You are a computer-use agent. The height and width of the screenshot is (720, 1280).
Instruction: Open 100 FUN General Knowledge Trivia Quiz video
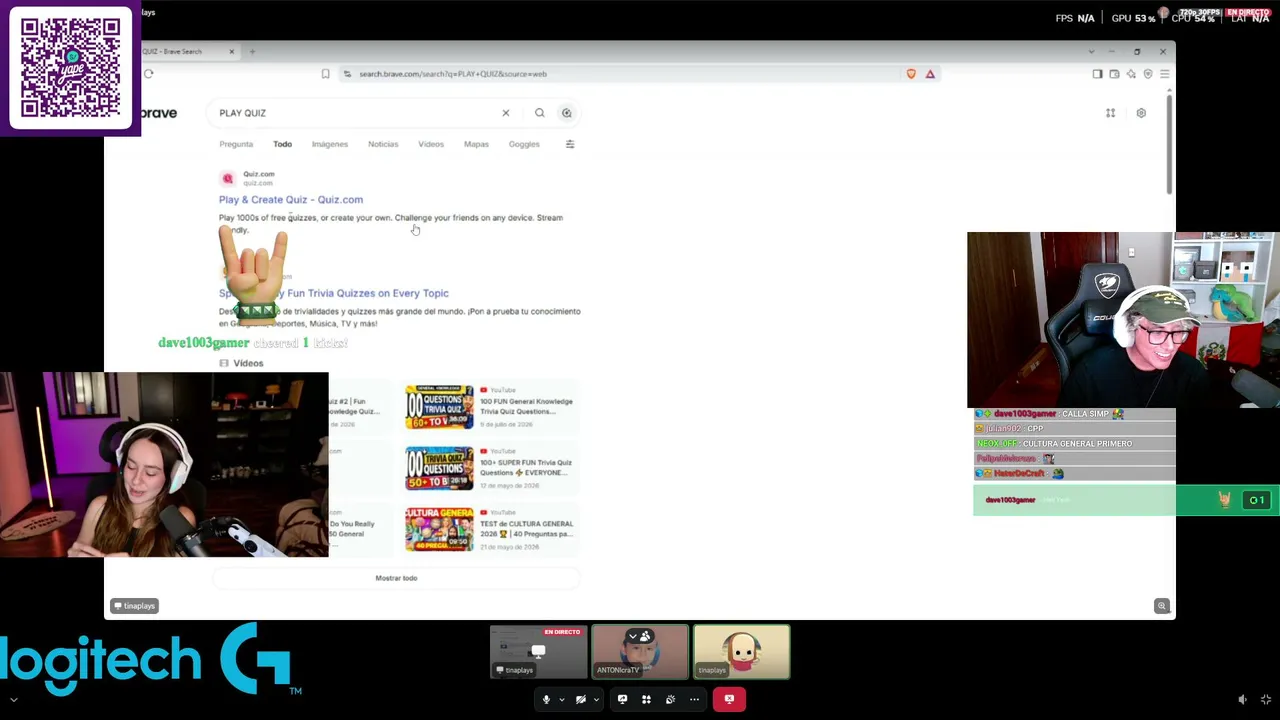point(526,406)
